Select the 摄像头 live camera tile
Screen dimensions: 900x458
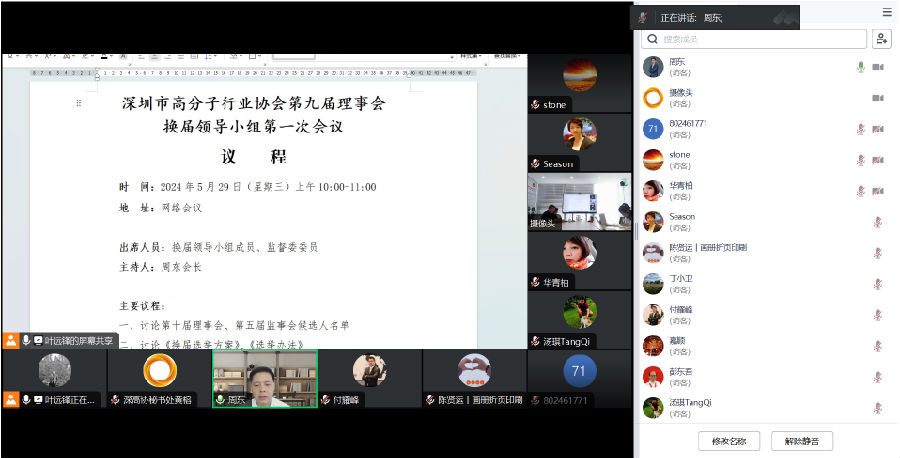click(x=580, y=201)
